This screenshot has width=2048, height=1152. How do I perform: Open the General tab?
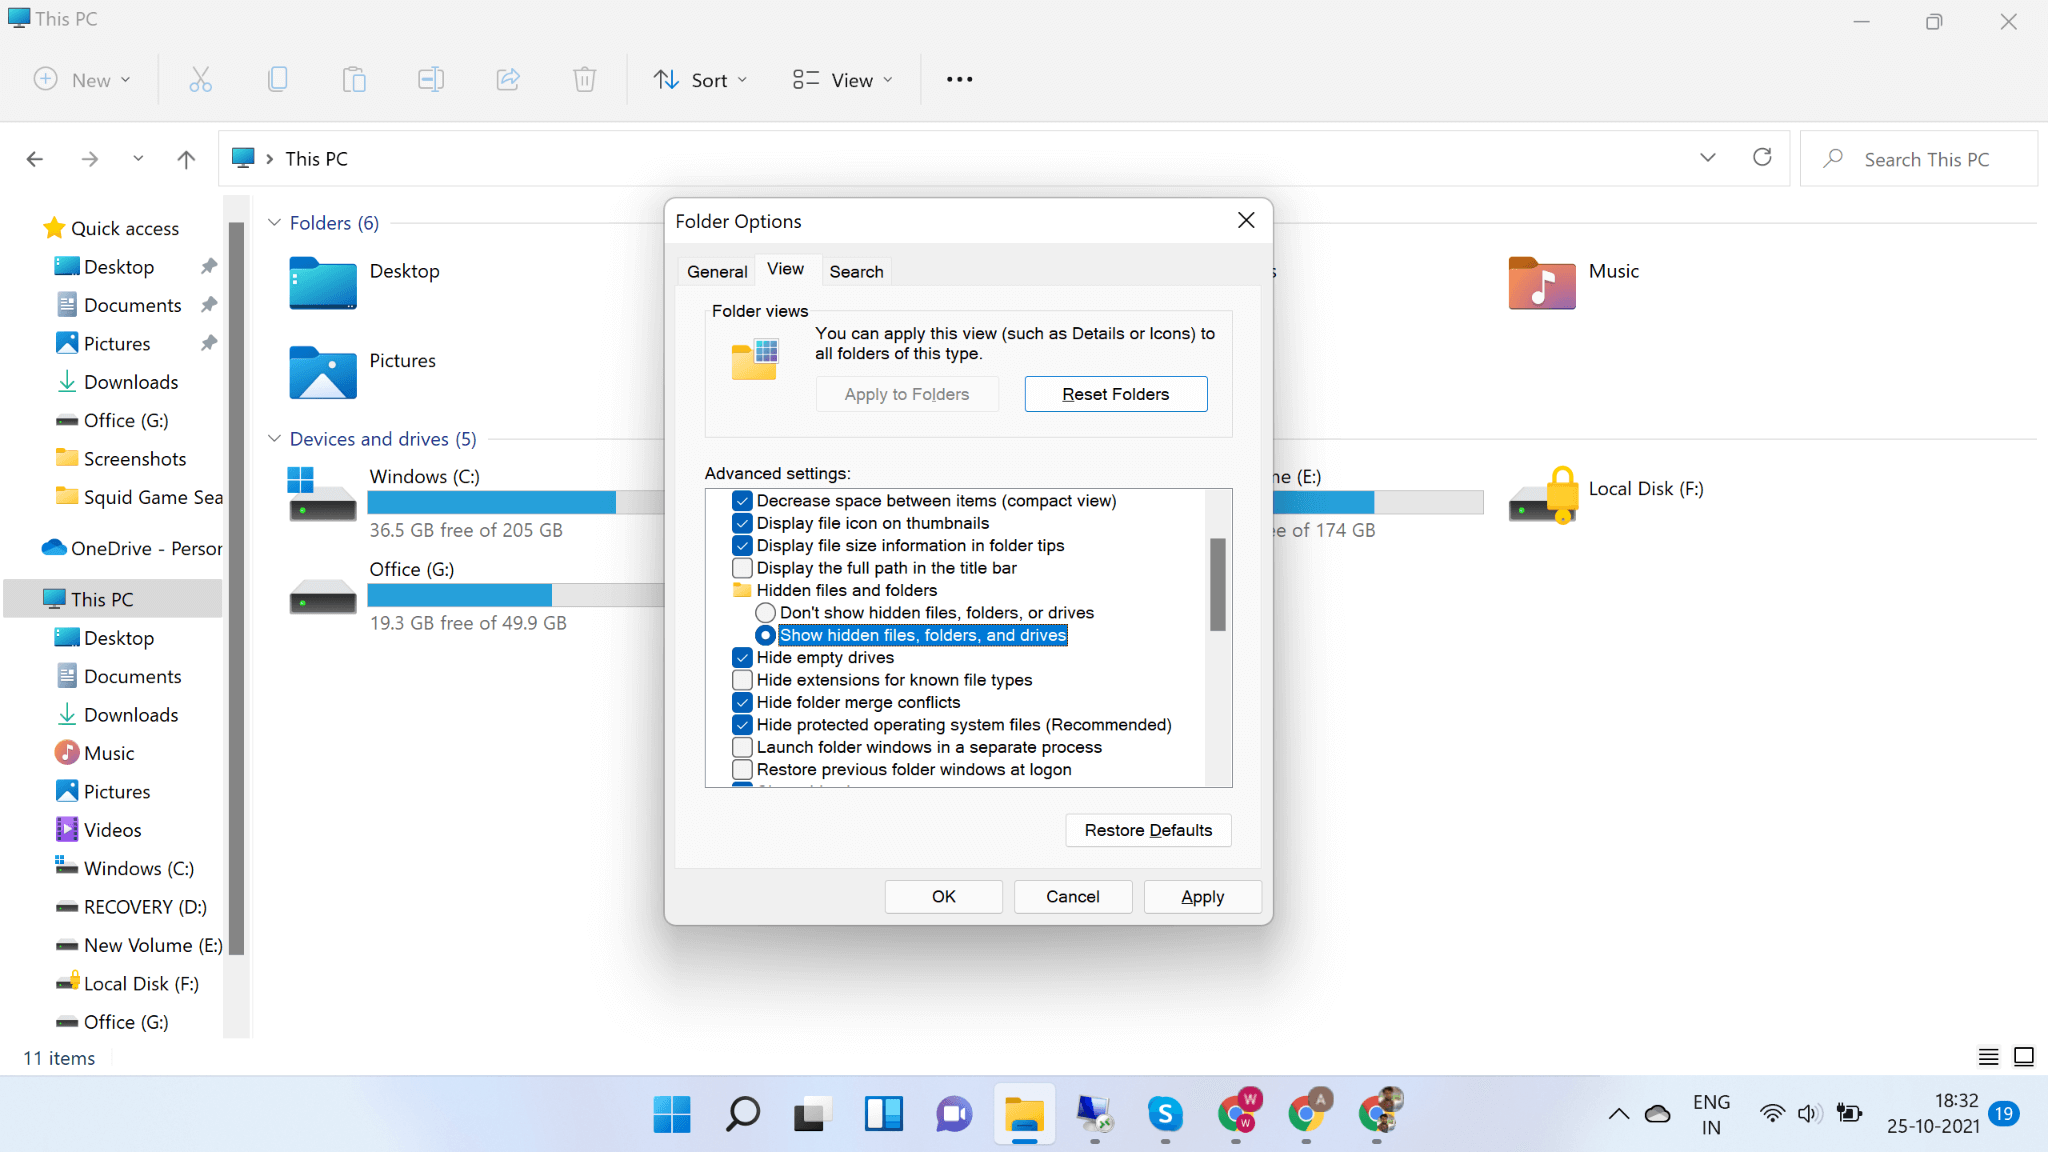click(x=715, y=271)
